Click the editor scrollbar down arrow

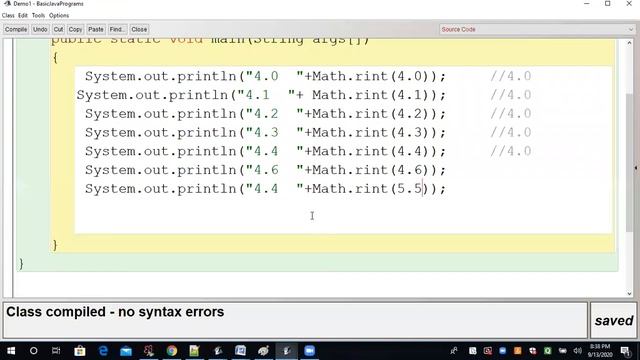[629, 293]
